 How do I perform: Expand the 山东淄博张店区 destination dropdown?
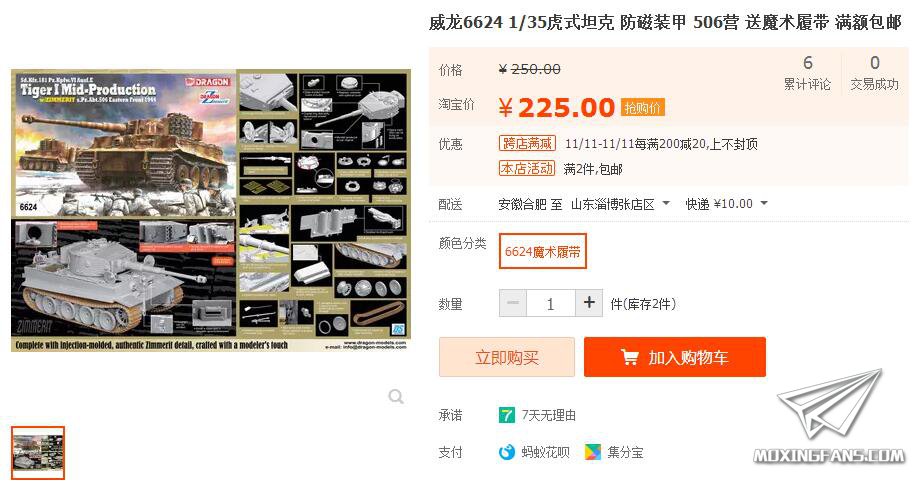[x=620, y=204]
